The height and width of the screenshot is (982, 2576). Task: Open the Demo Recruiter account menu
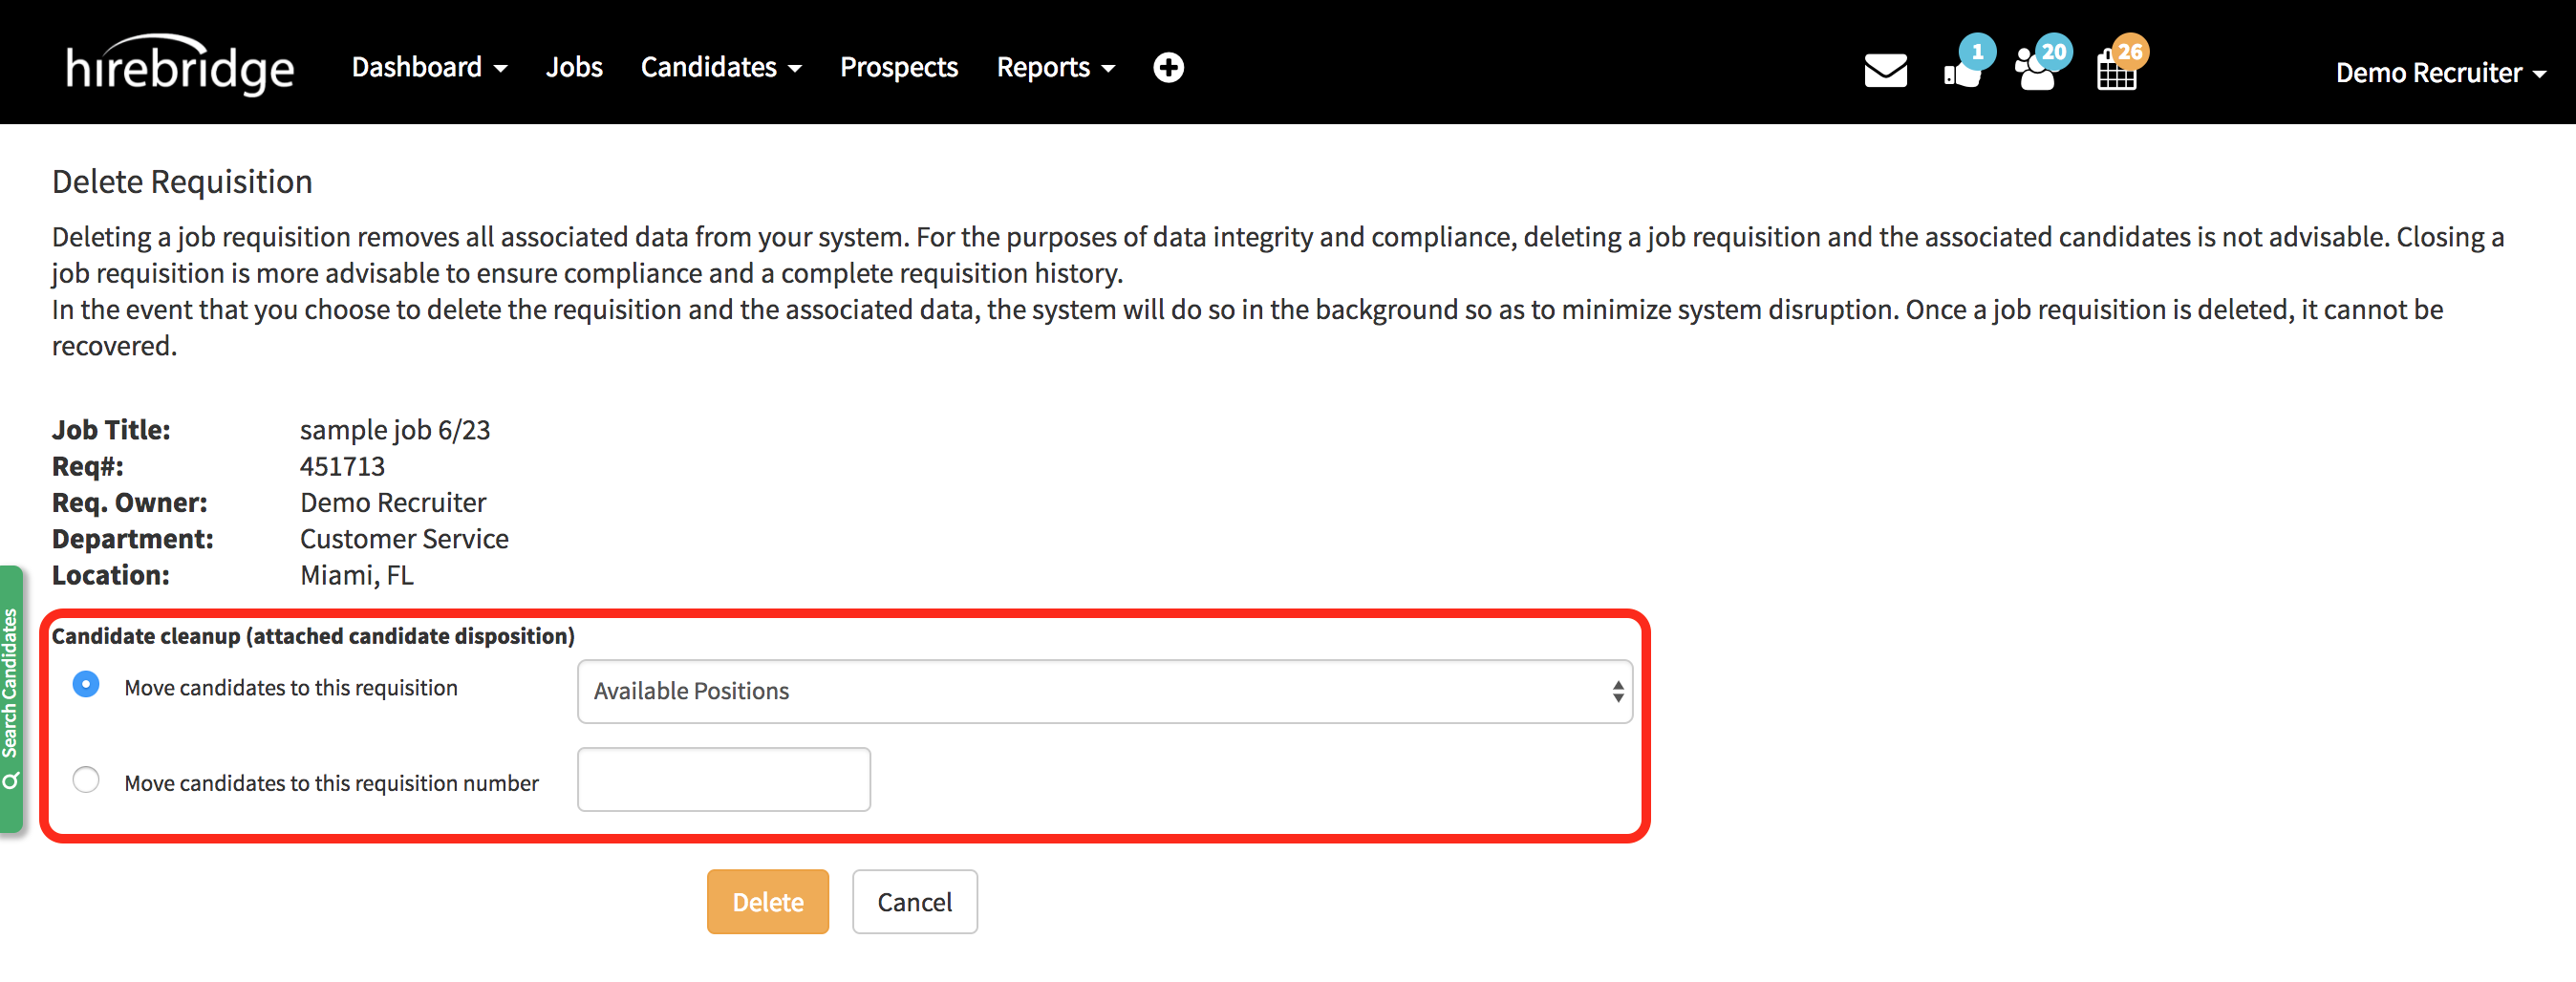pos(2439,72)
